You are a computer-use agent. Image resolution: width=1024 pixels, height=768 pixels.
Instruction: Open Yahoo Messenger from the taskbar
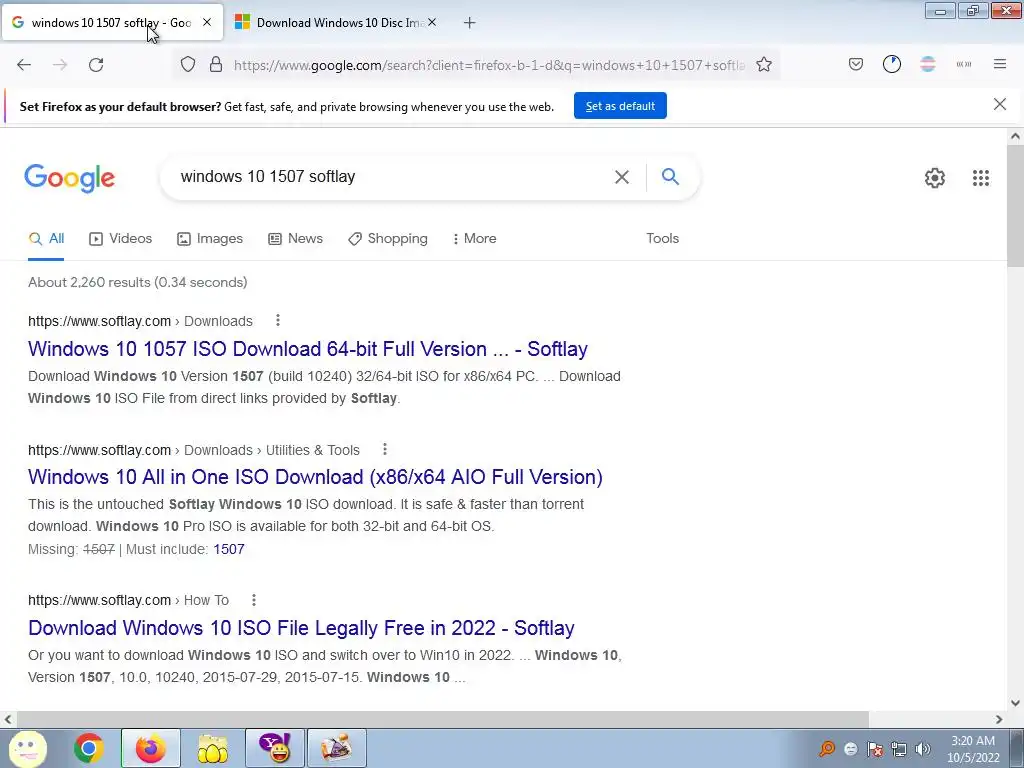[x=274, y=748]
